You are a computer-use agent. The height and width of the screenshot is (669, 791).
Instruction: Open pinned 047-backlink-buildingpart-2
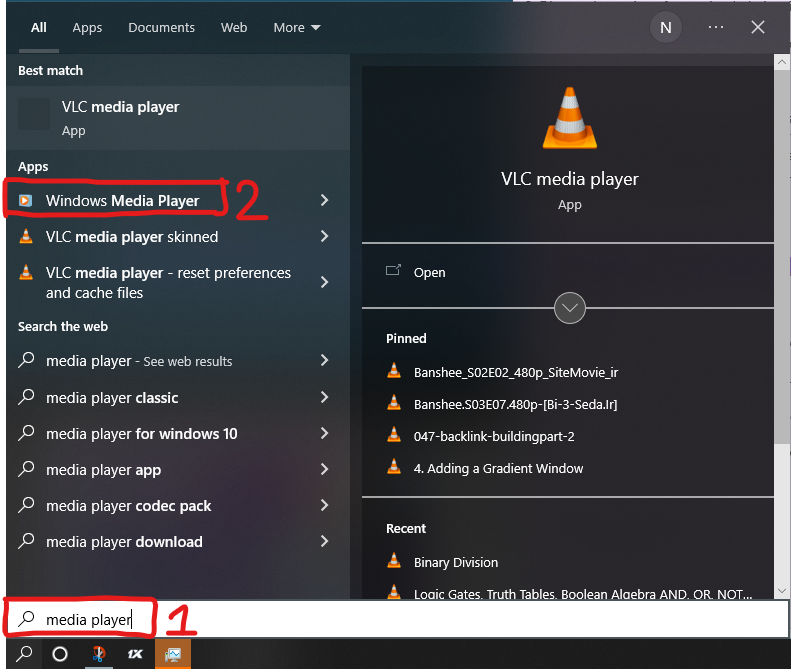tap(494, 436)
